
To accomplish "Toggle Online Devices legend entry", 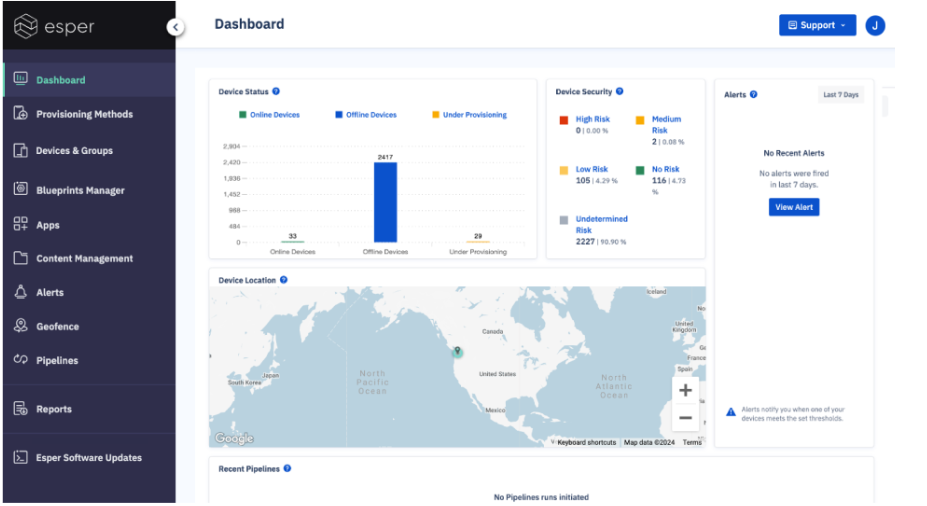I will [x=269, y=115].
